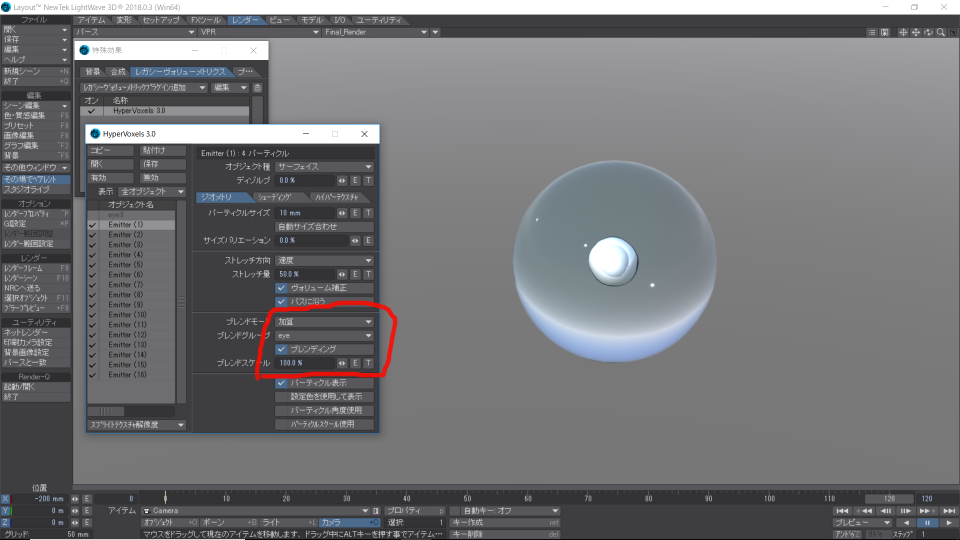Open the 表示 全オブジェクト dropdown
This screenshot has width=960, height=540.
pos(152,192)
